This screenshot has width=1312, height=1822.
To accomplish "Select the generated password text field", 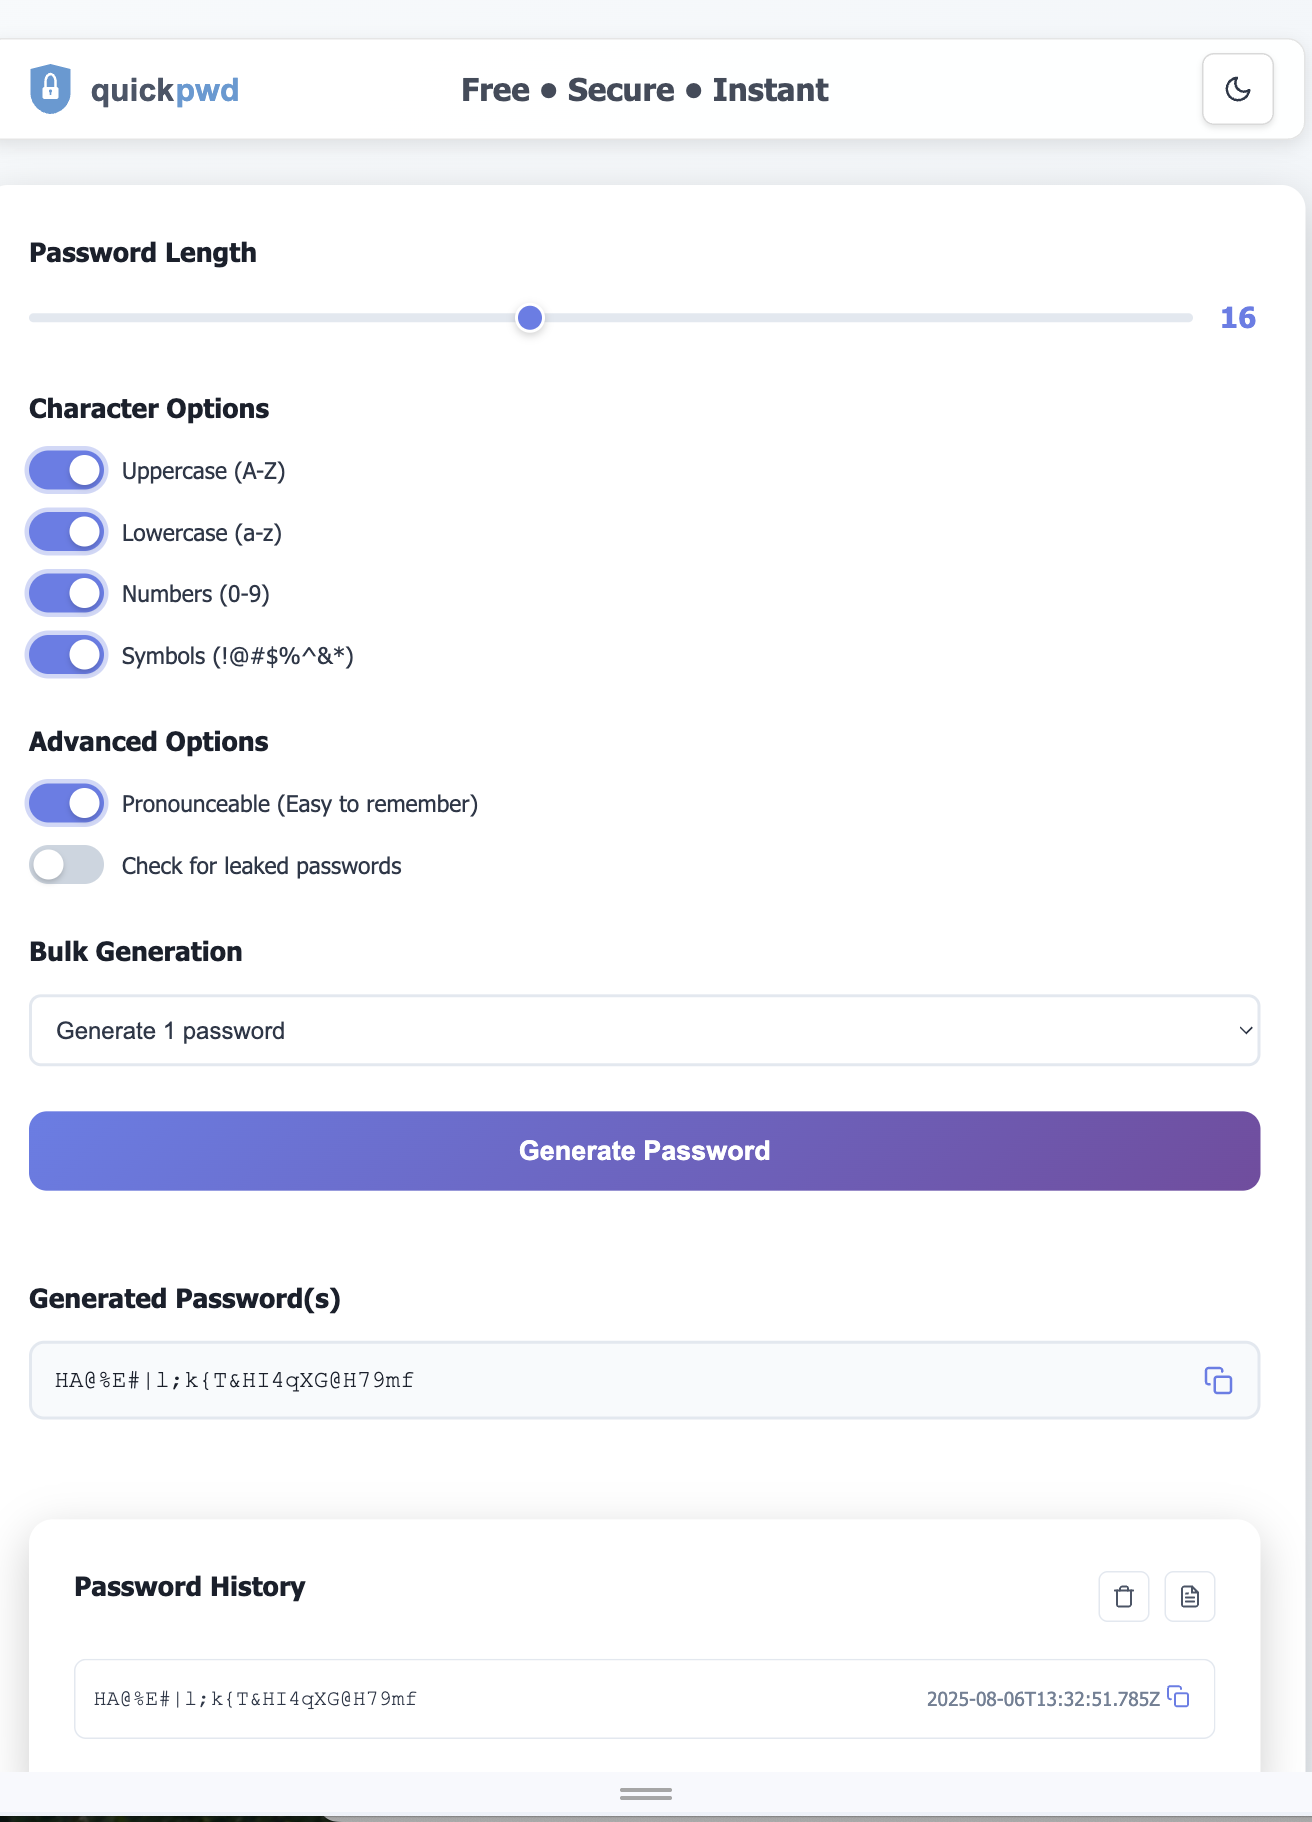I will (x=644, y=1380).
